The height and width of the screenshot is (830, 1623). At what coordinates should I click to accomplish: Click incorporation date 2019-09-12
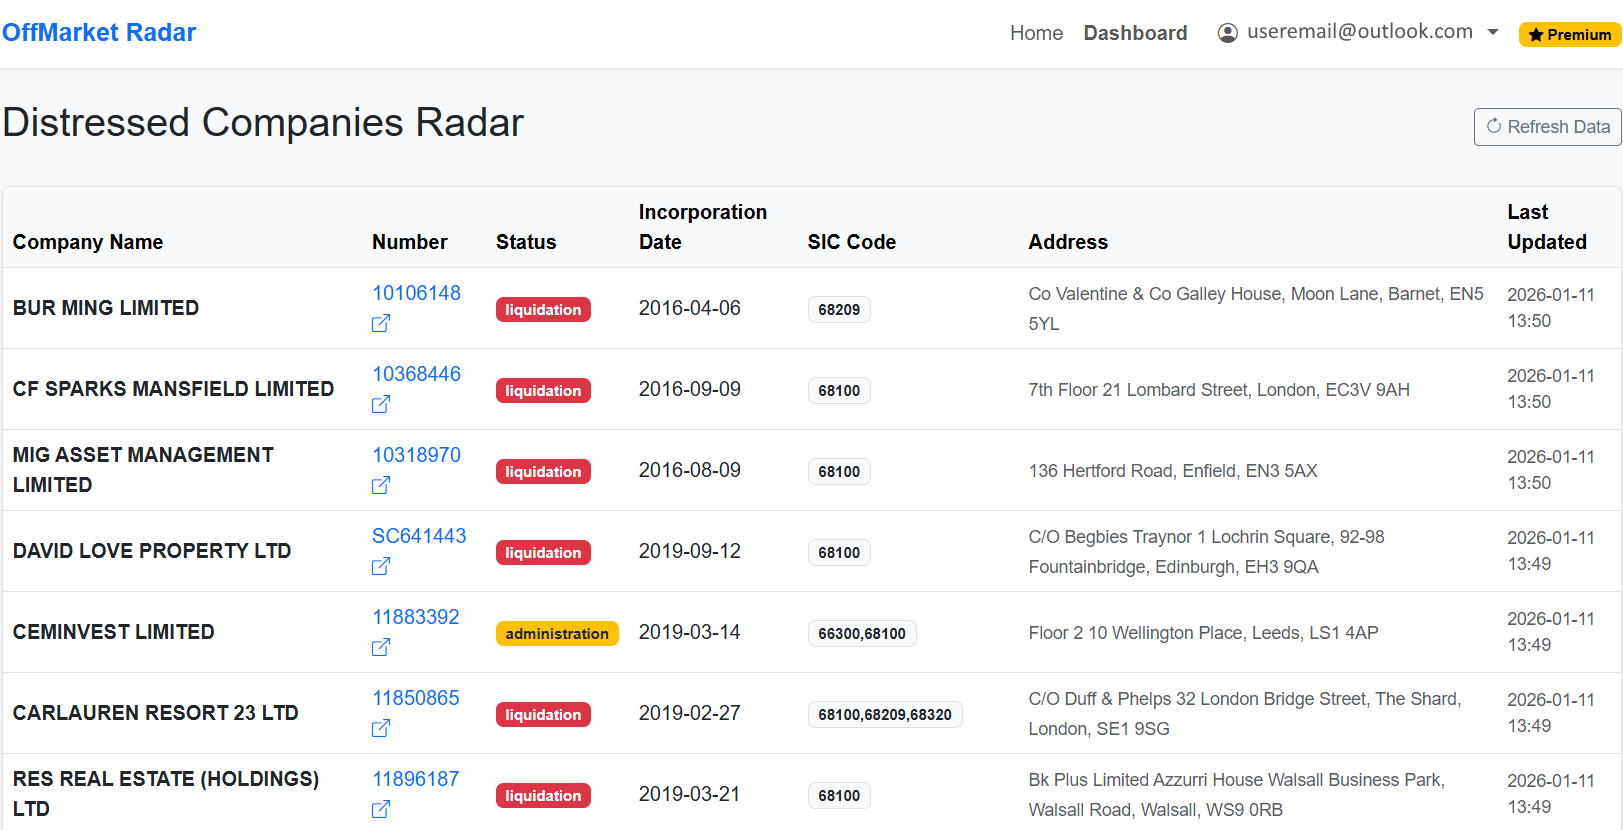690,551
